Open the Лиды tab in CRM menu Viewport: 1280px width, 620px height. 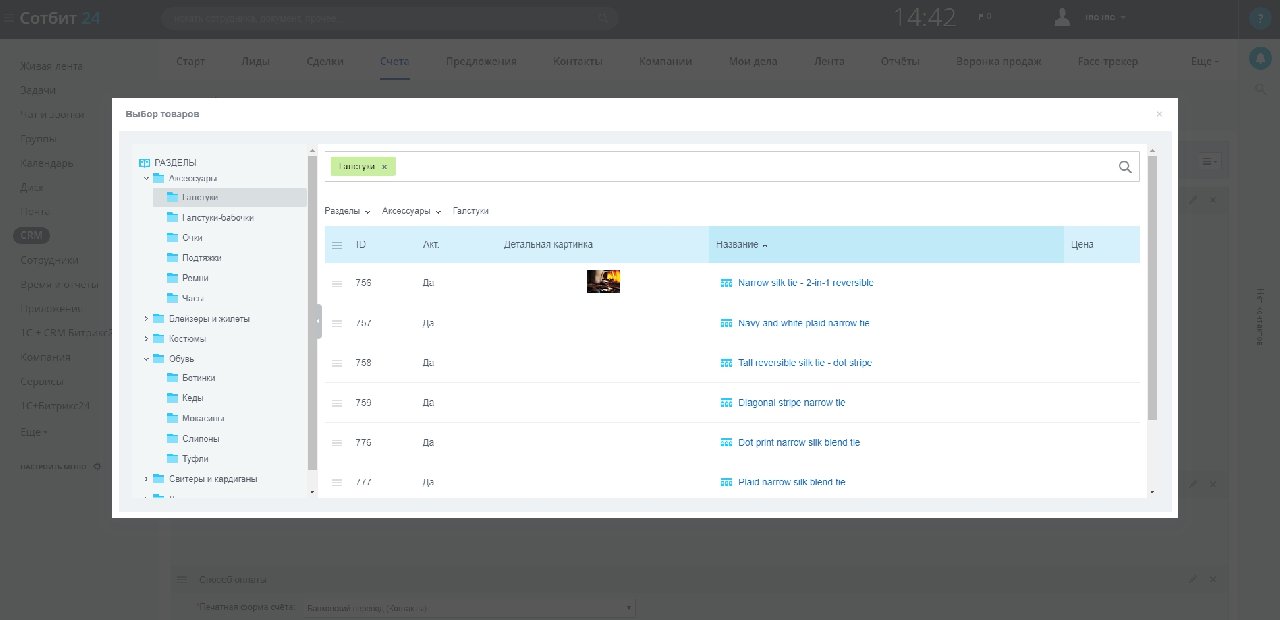click(x=256, y=61)
